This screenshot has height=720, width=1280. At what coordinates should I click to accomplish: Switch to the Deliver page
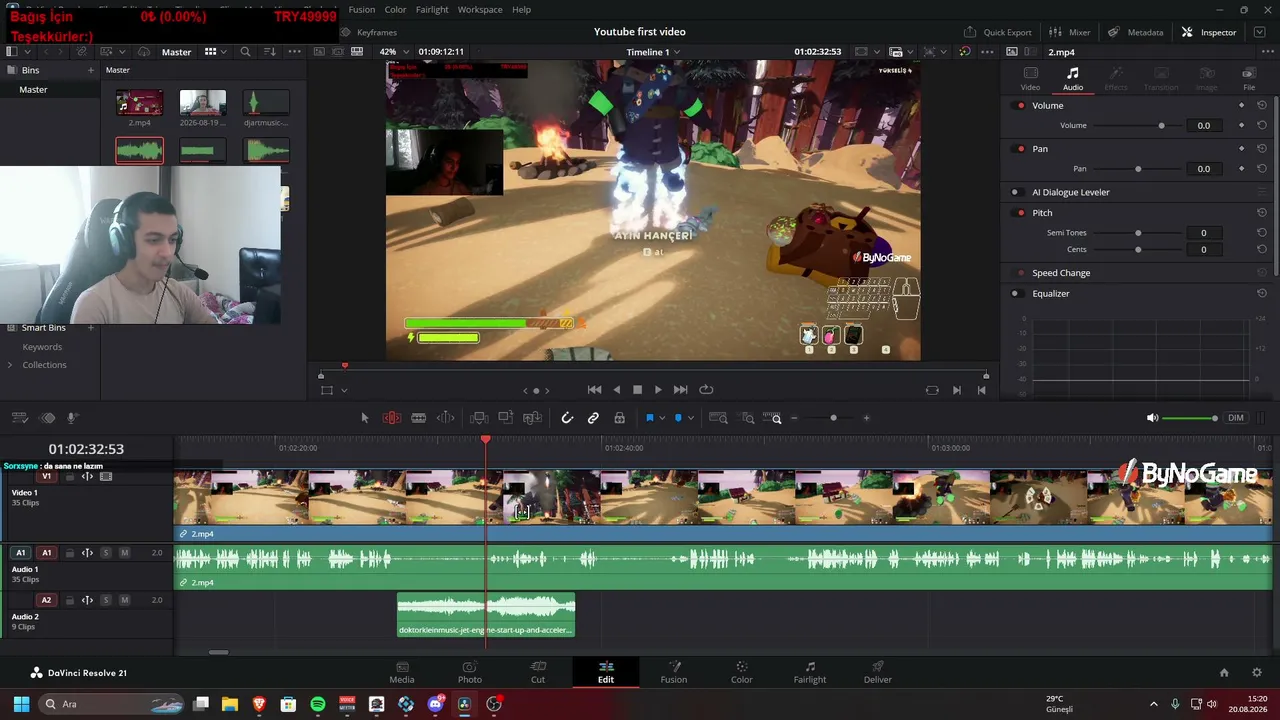click(x=878, y=672)
